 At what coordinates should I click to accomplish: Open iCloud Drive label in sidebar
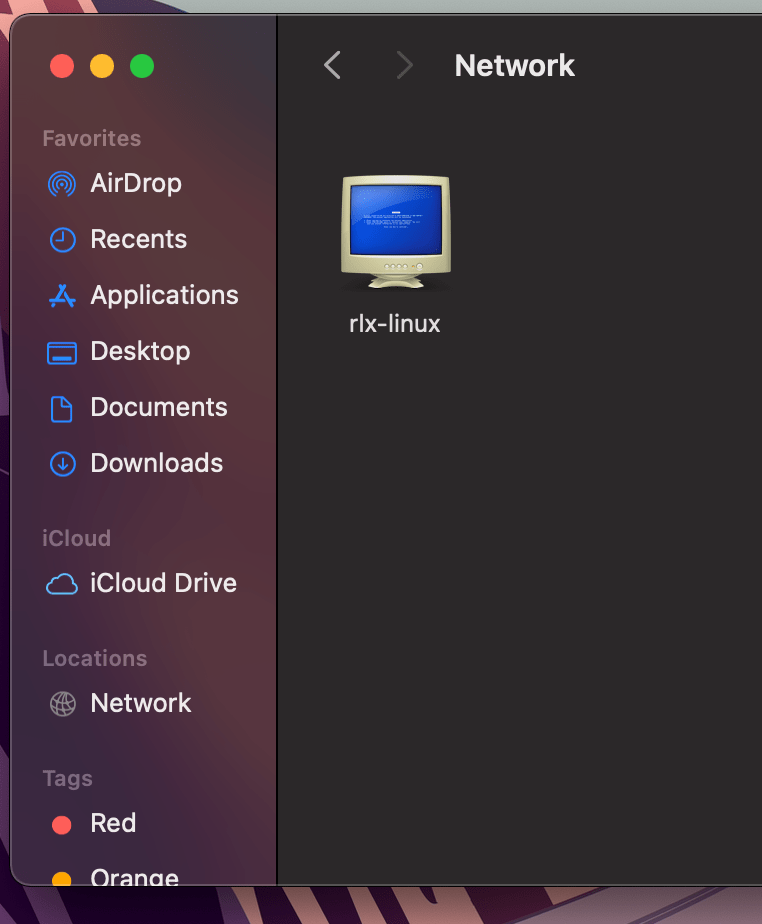tap(163, 583)
